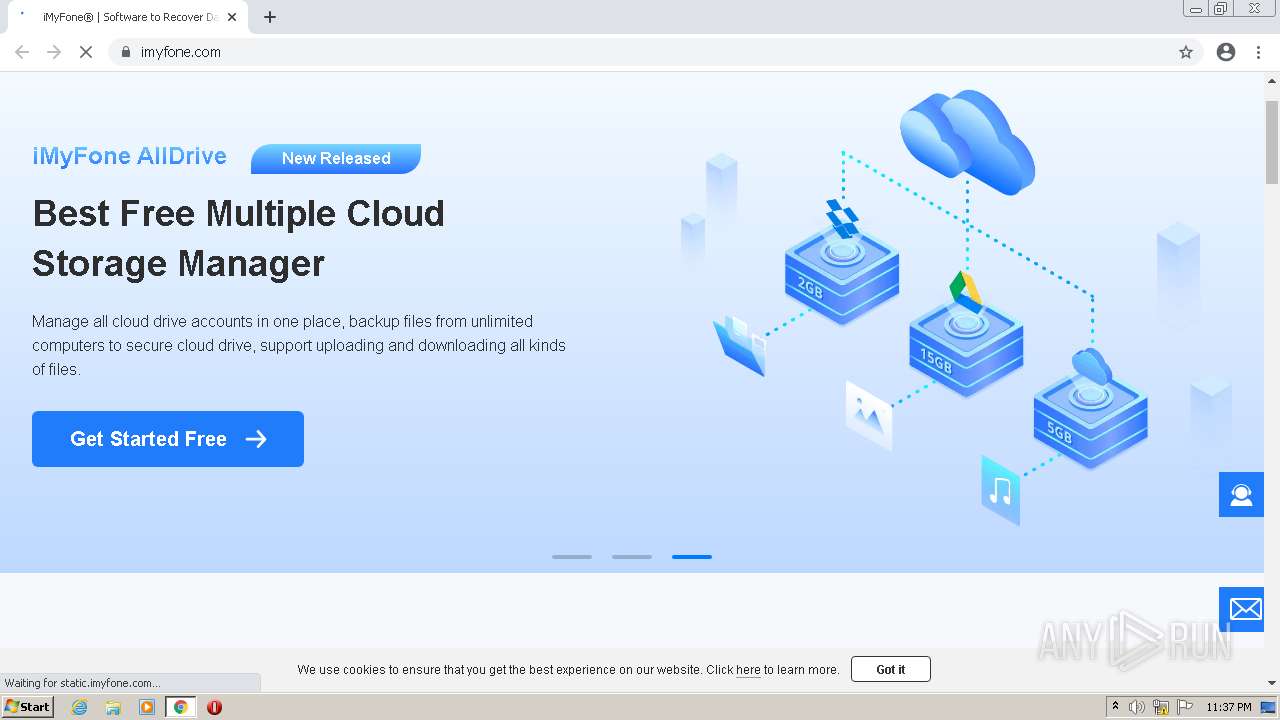This screenshot has width=1280, height=720.
Task: Open email contact envelope widget
Action: point(1244,609)
